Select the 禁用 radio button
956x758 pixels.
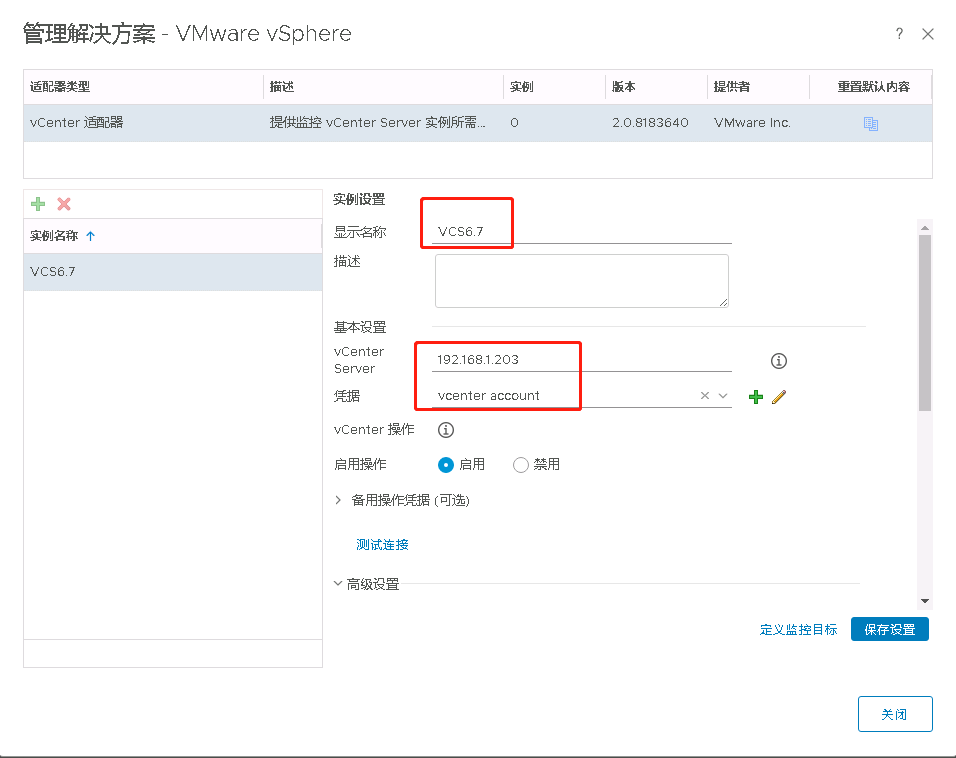tap(521, 464)
